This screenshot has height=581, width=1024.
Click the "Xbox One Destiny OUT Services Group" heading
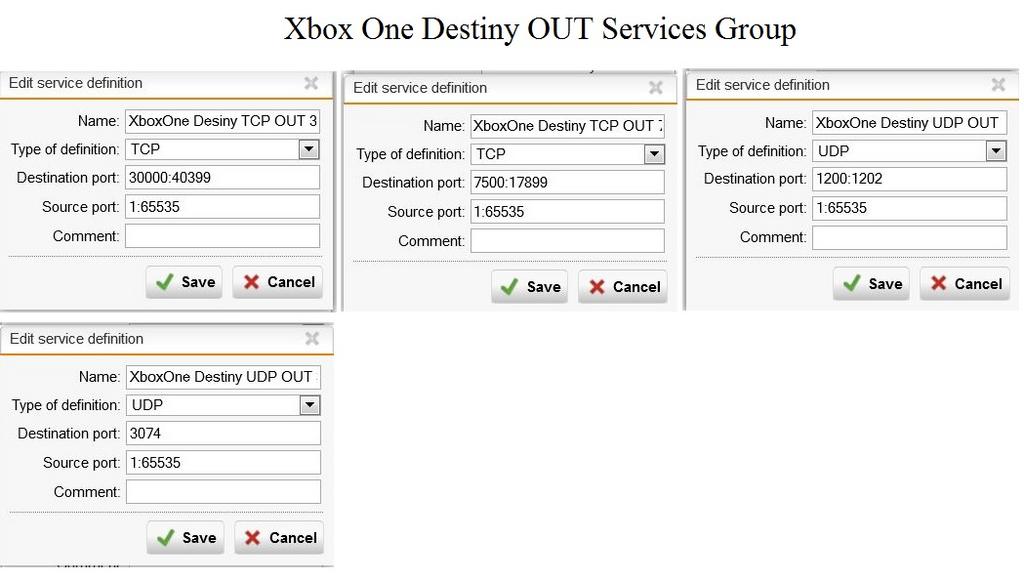click(x=539, y=29)
